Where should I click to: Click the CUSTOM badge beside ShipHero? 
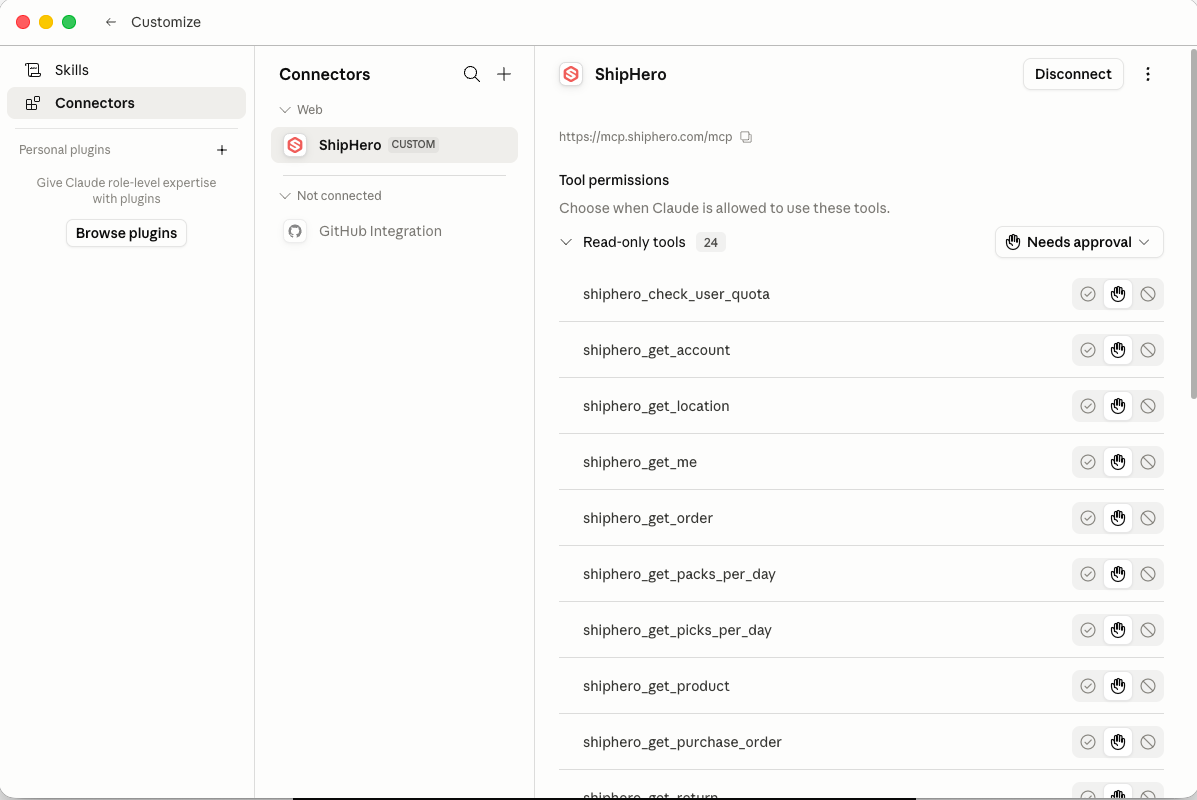tap(413, 144)
